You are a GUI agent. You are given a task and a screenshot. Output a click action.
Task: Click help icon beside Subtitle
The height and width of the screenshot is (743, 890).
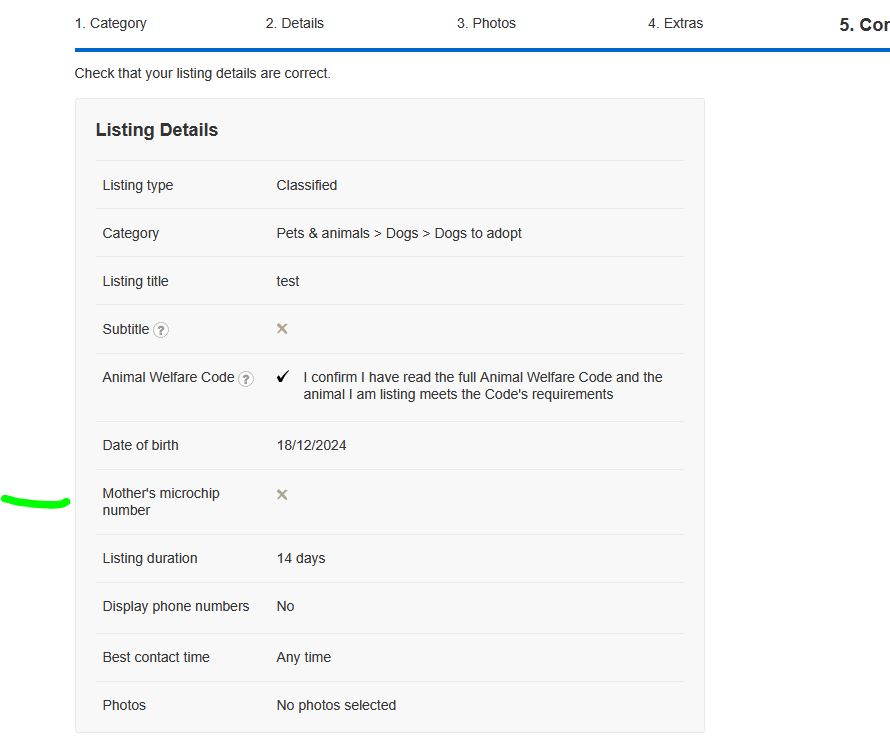click(x=161, y=330)
